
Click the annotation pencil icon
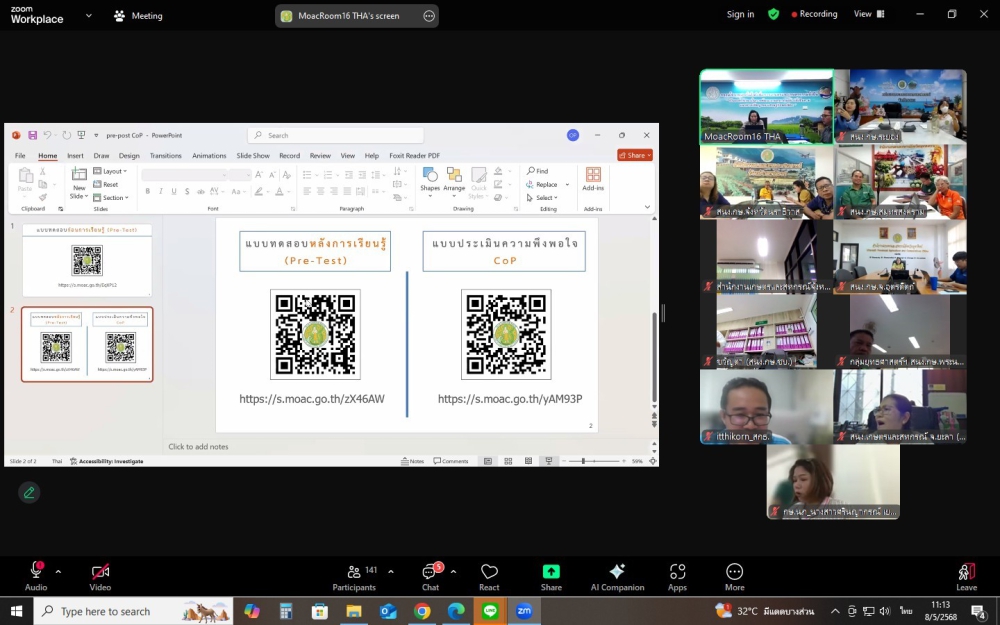pos(29,492)
